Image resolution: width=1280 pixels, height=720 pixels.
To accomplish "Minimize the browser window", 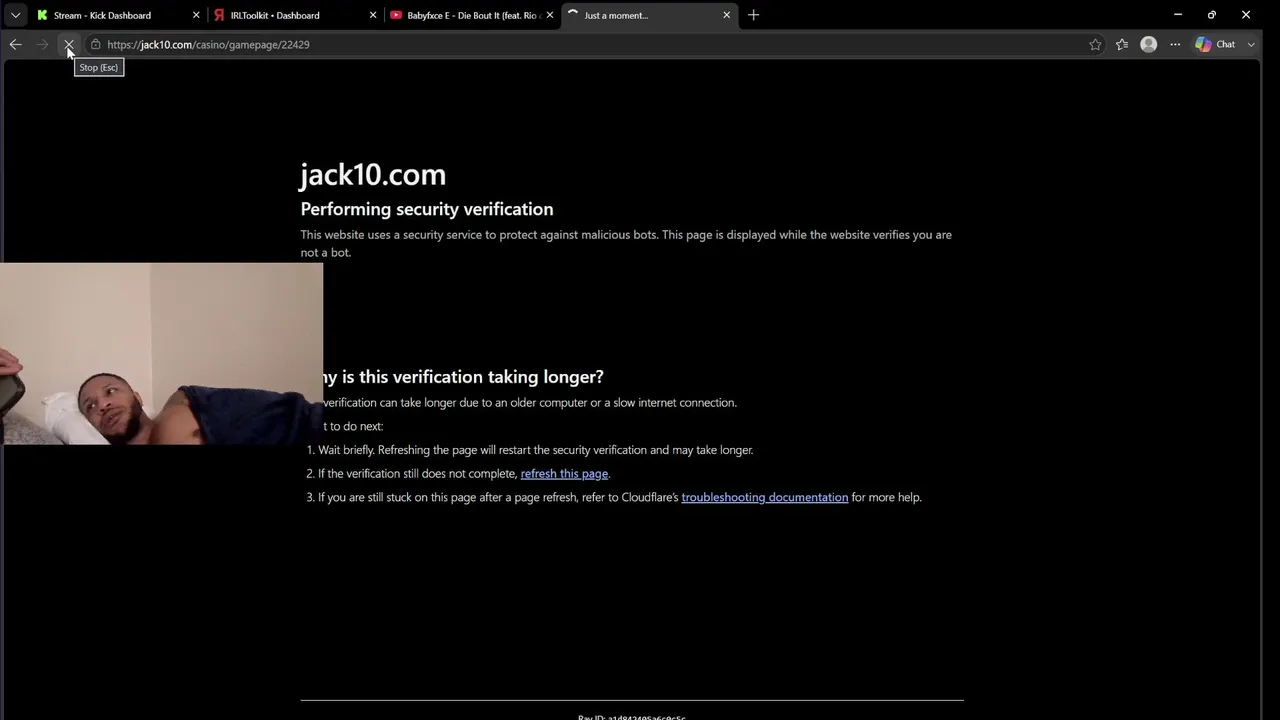I will [1178, 15].
